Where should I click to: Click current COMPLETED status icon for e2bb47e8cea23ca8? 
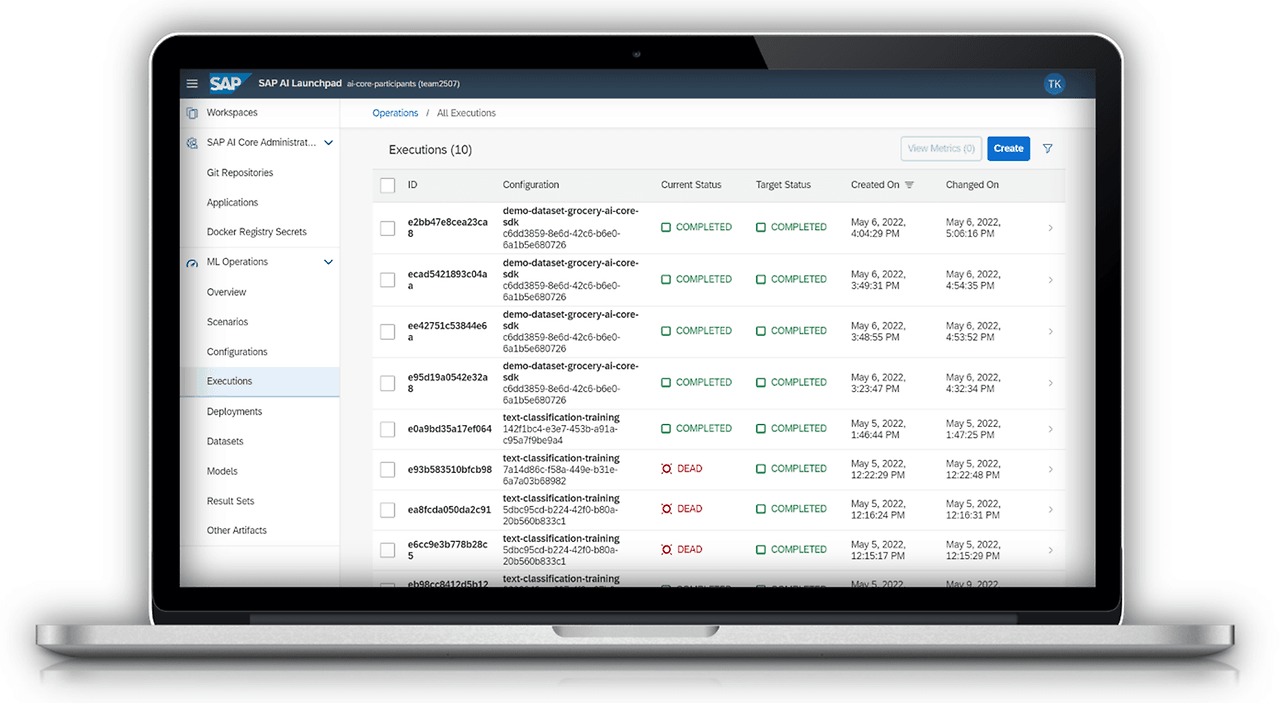click(x=666, y=228)
